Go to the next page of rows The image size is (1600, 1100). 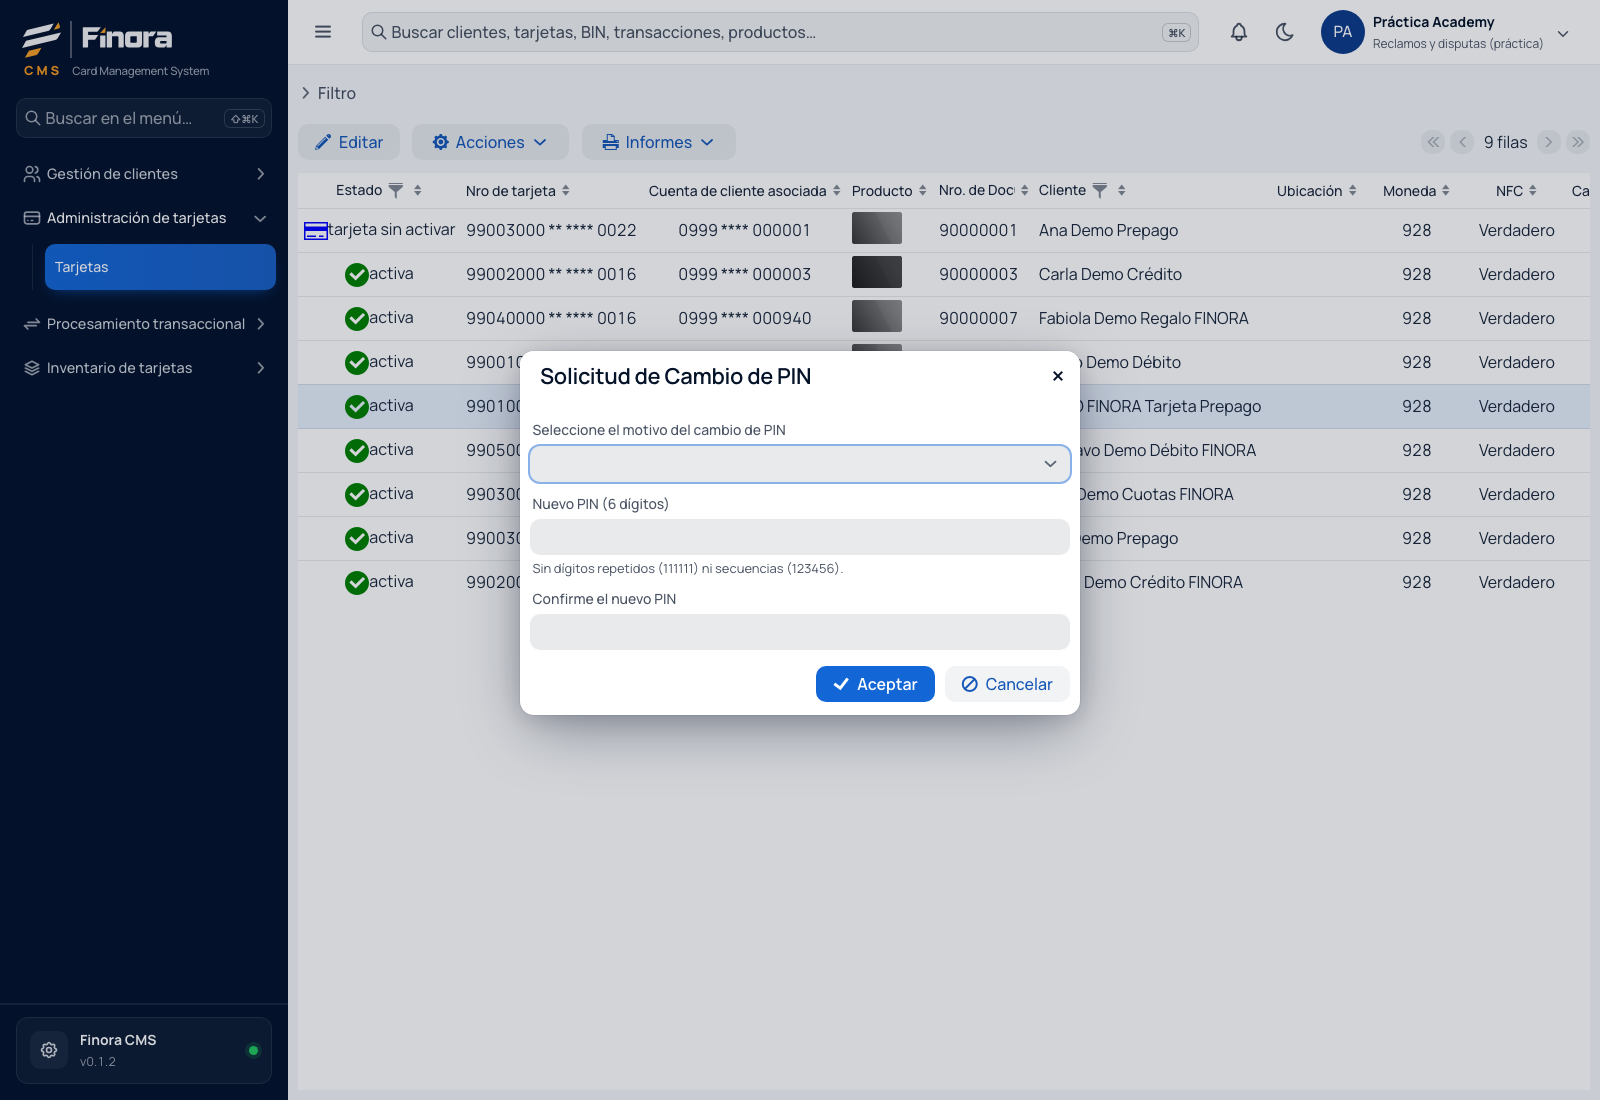tap(1549, 142)
